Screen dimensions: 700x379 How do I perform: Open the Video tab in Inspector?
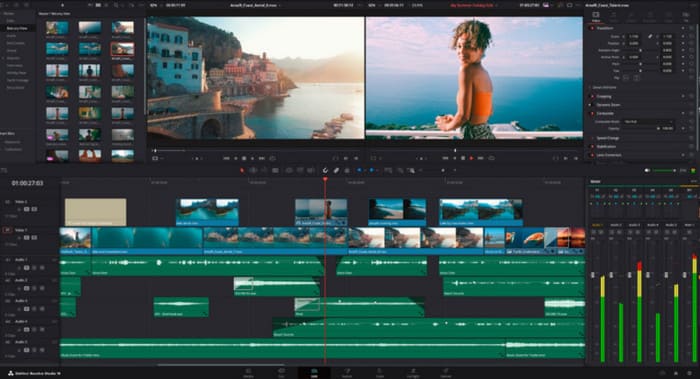596,17
